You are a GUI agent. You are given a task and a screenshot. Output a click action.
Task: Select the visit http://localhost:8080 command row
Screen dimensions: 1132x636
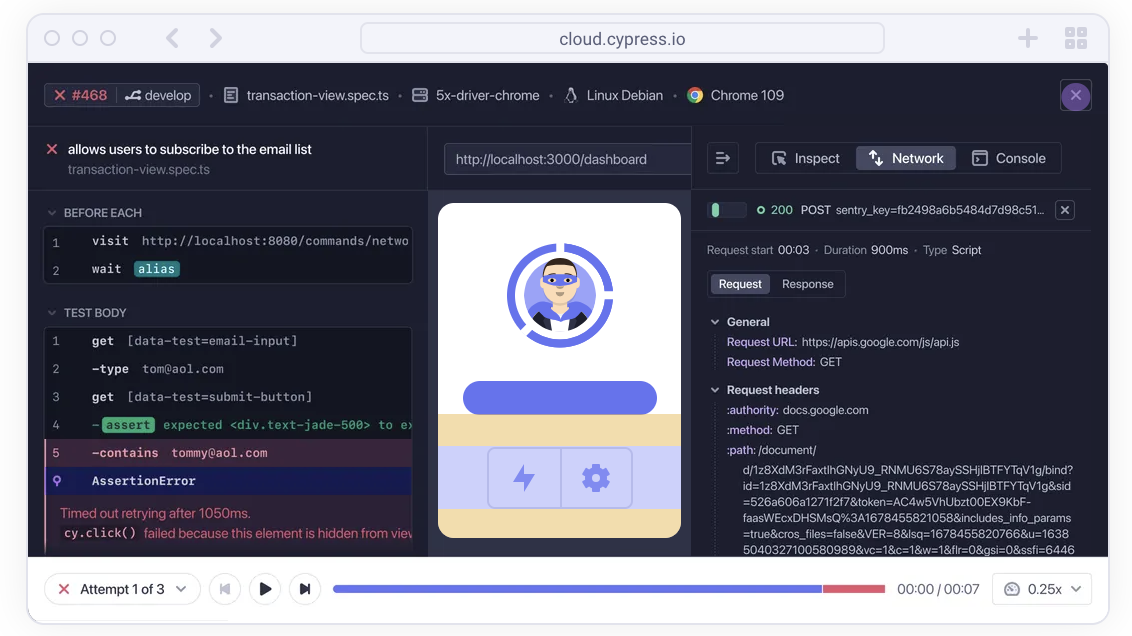tap(228, 241)
